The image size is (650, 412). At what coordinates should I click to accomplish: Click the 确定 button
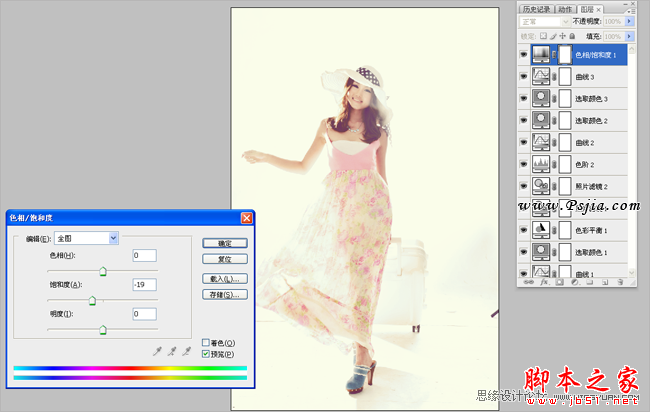tap(224, 243)
